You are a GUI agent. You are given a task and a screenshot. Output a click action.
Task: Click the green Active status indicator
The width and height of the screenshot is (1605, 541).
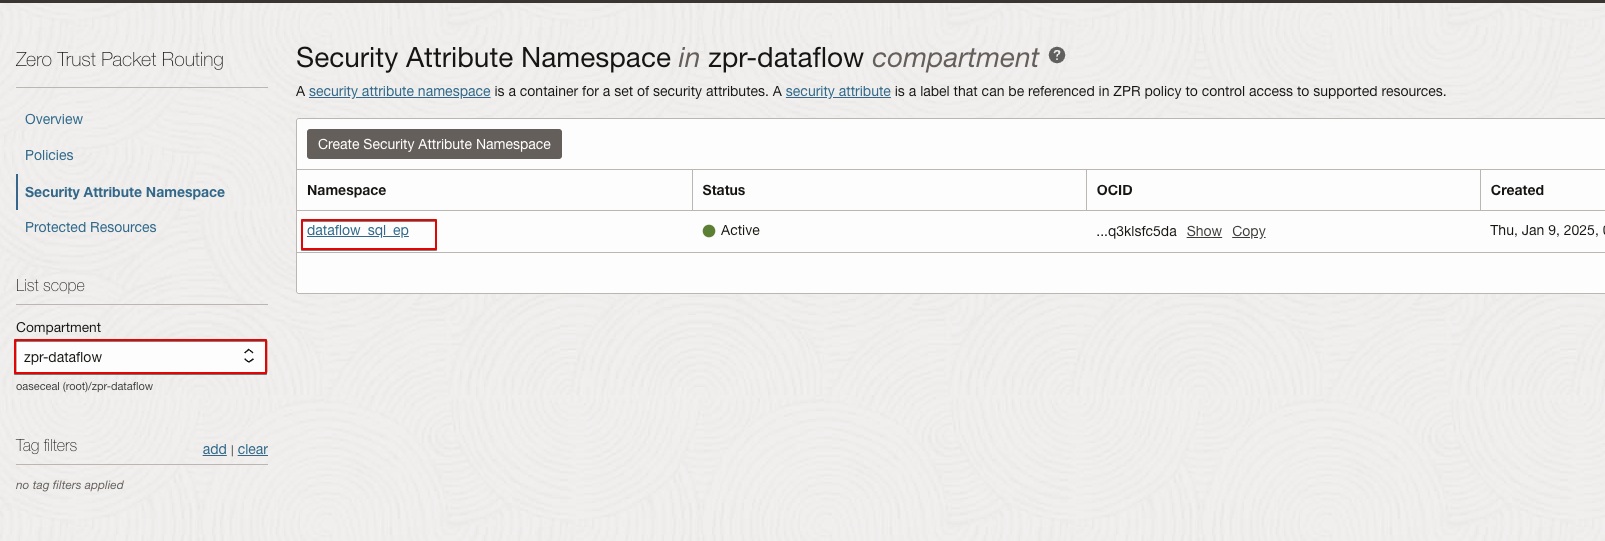[709, 231]
